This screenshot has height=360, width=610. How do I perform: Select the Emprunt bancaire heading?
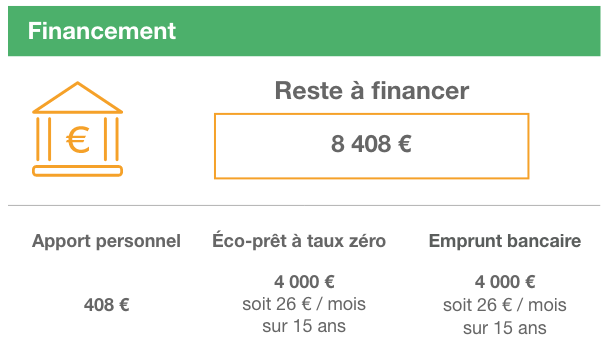(505, 241)
